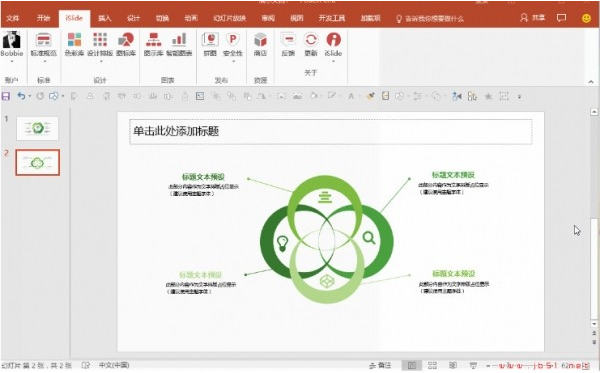Open the 文件 file tab

(x=13, y=18)
